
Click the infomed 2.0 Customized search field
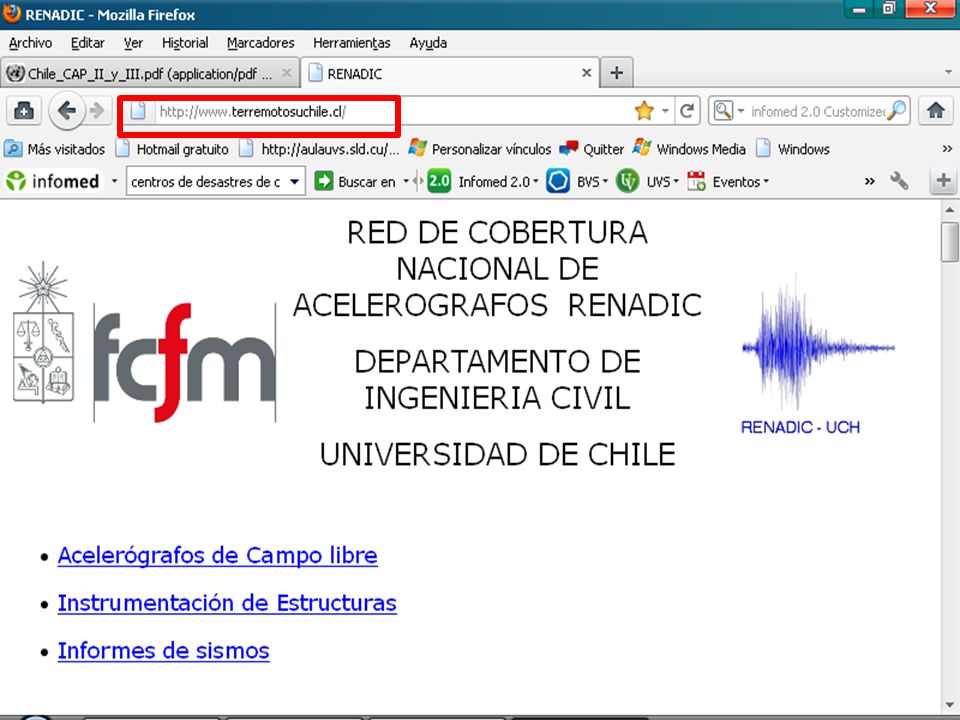pos(817,111)
